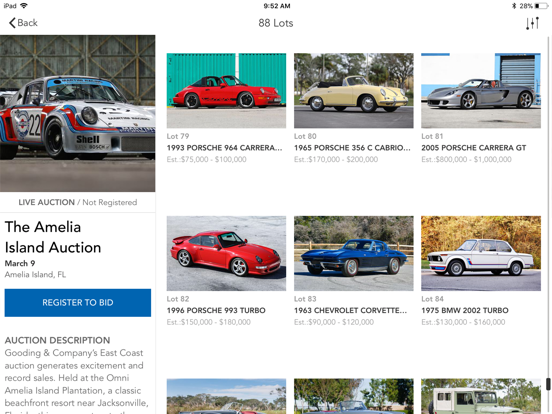Open Lot 79 red Porsche 964 photo
This screenshot has width=552, height=414.
pos(226,90)
